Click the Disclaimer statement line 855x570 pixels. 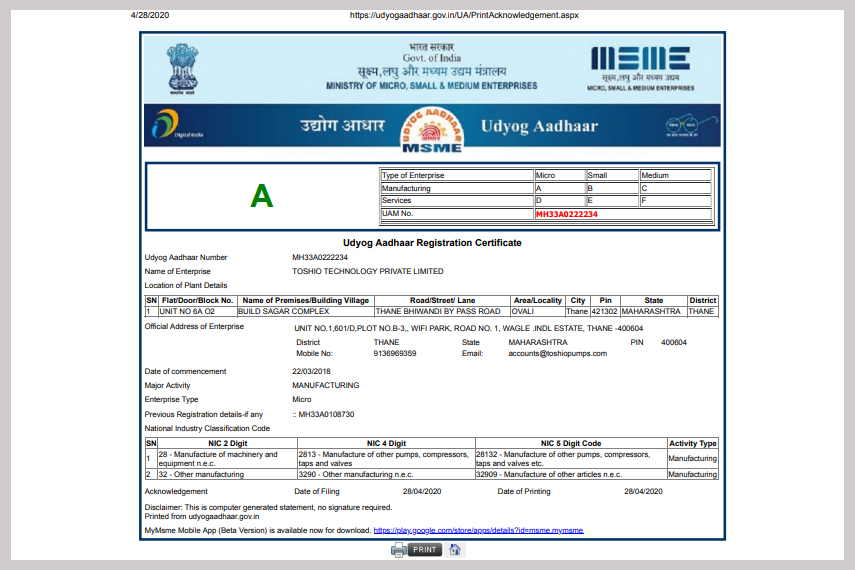268,507
